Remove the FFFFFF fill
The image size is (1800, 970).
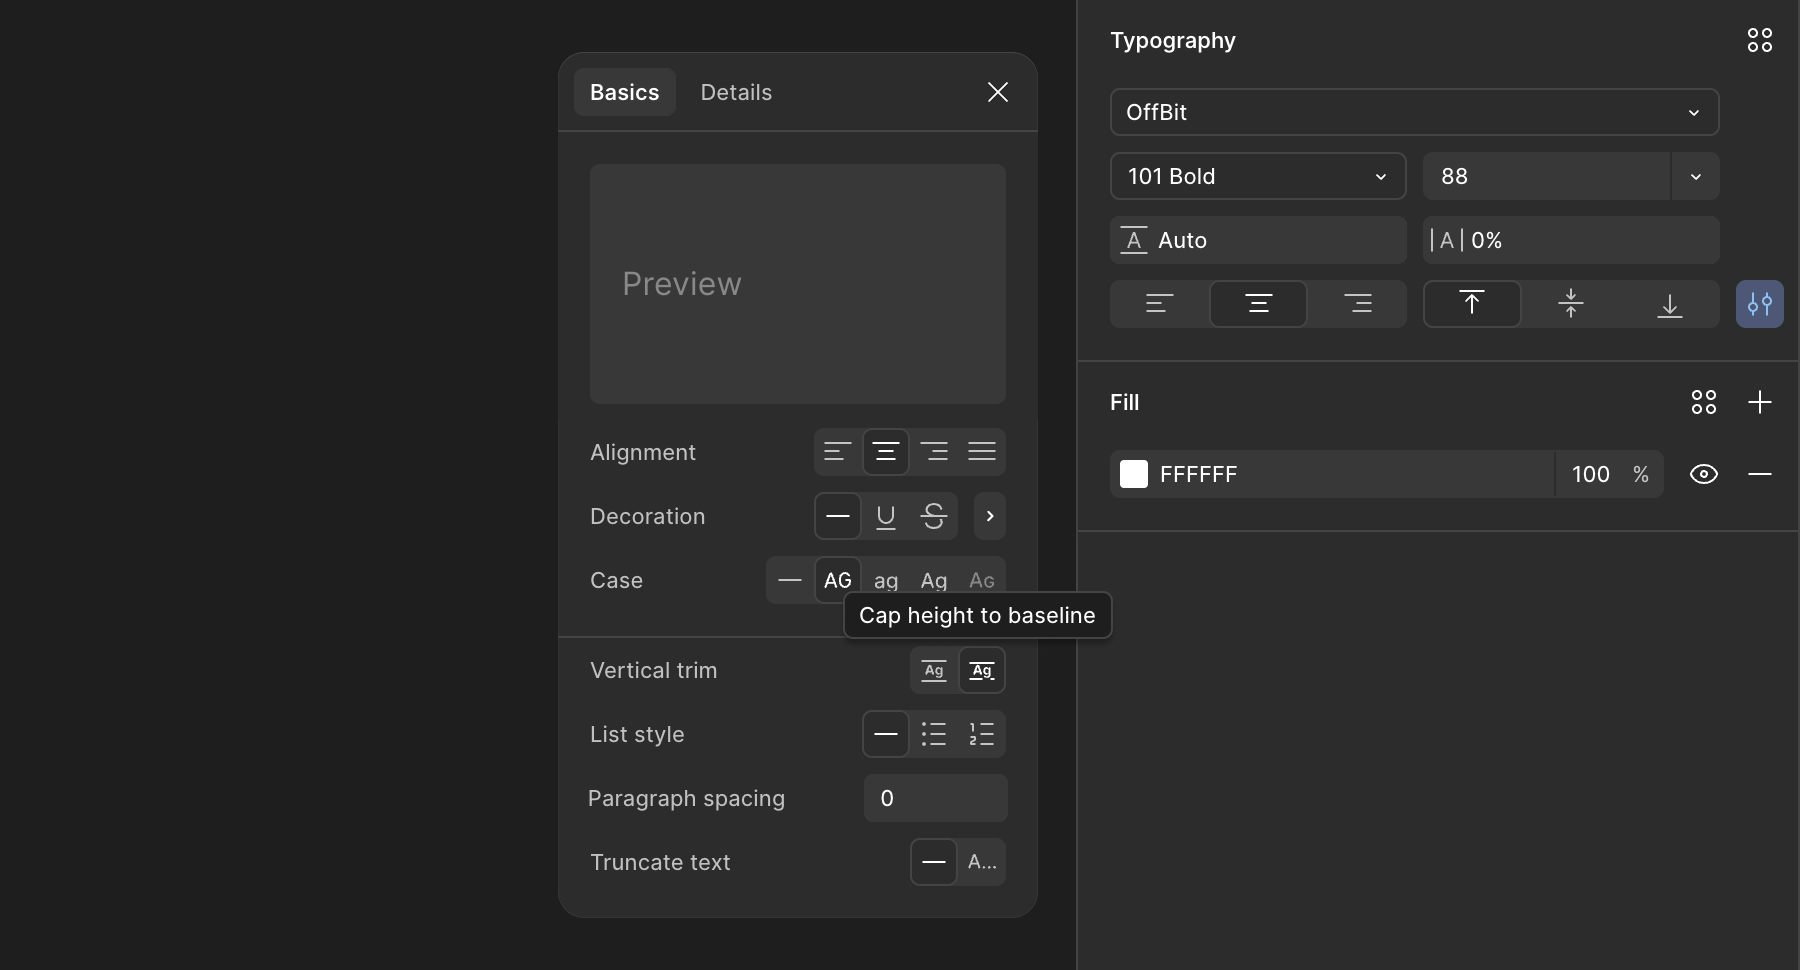tap(1760, 474)
